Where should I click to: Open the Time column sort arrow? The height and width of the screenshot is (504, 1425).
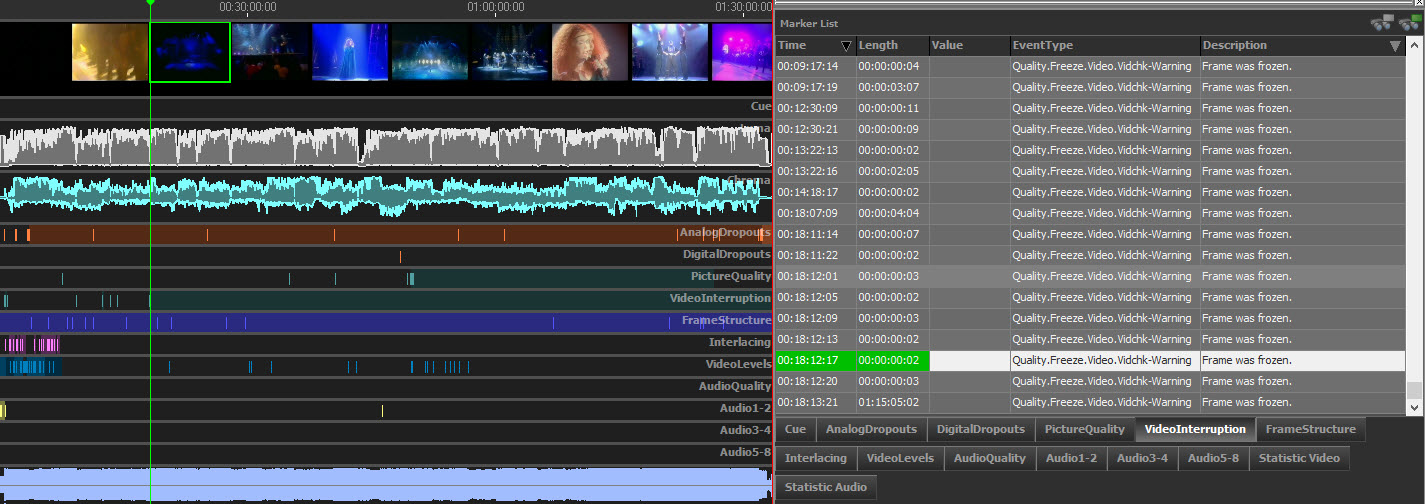coord(846,46)
